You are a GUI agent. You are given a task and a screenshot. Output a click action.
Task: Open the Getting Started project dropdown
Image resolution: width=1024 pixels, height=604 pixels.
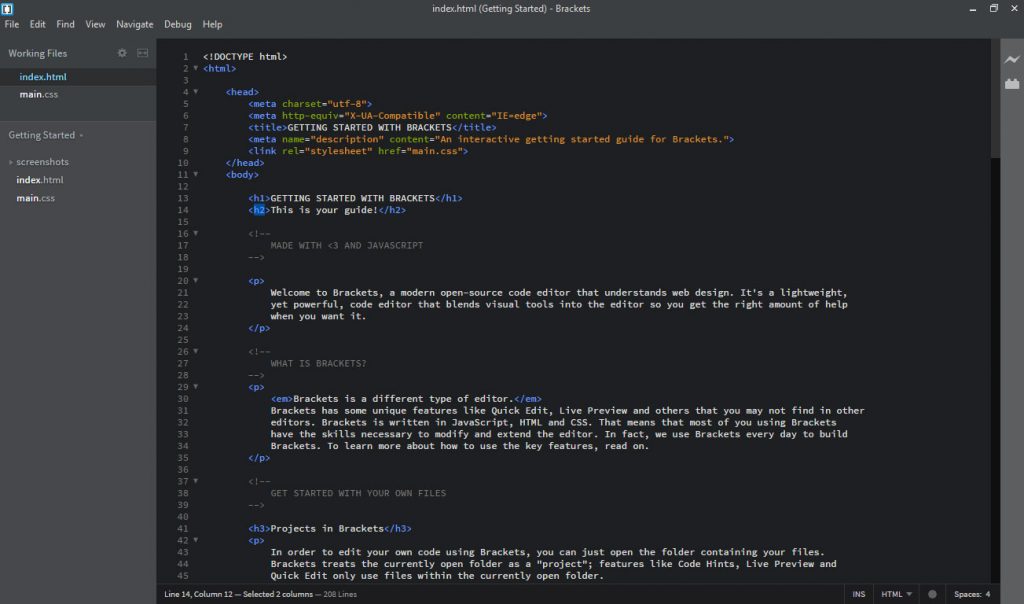click(x=48, y=134)
